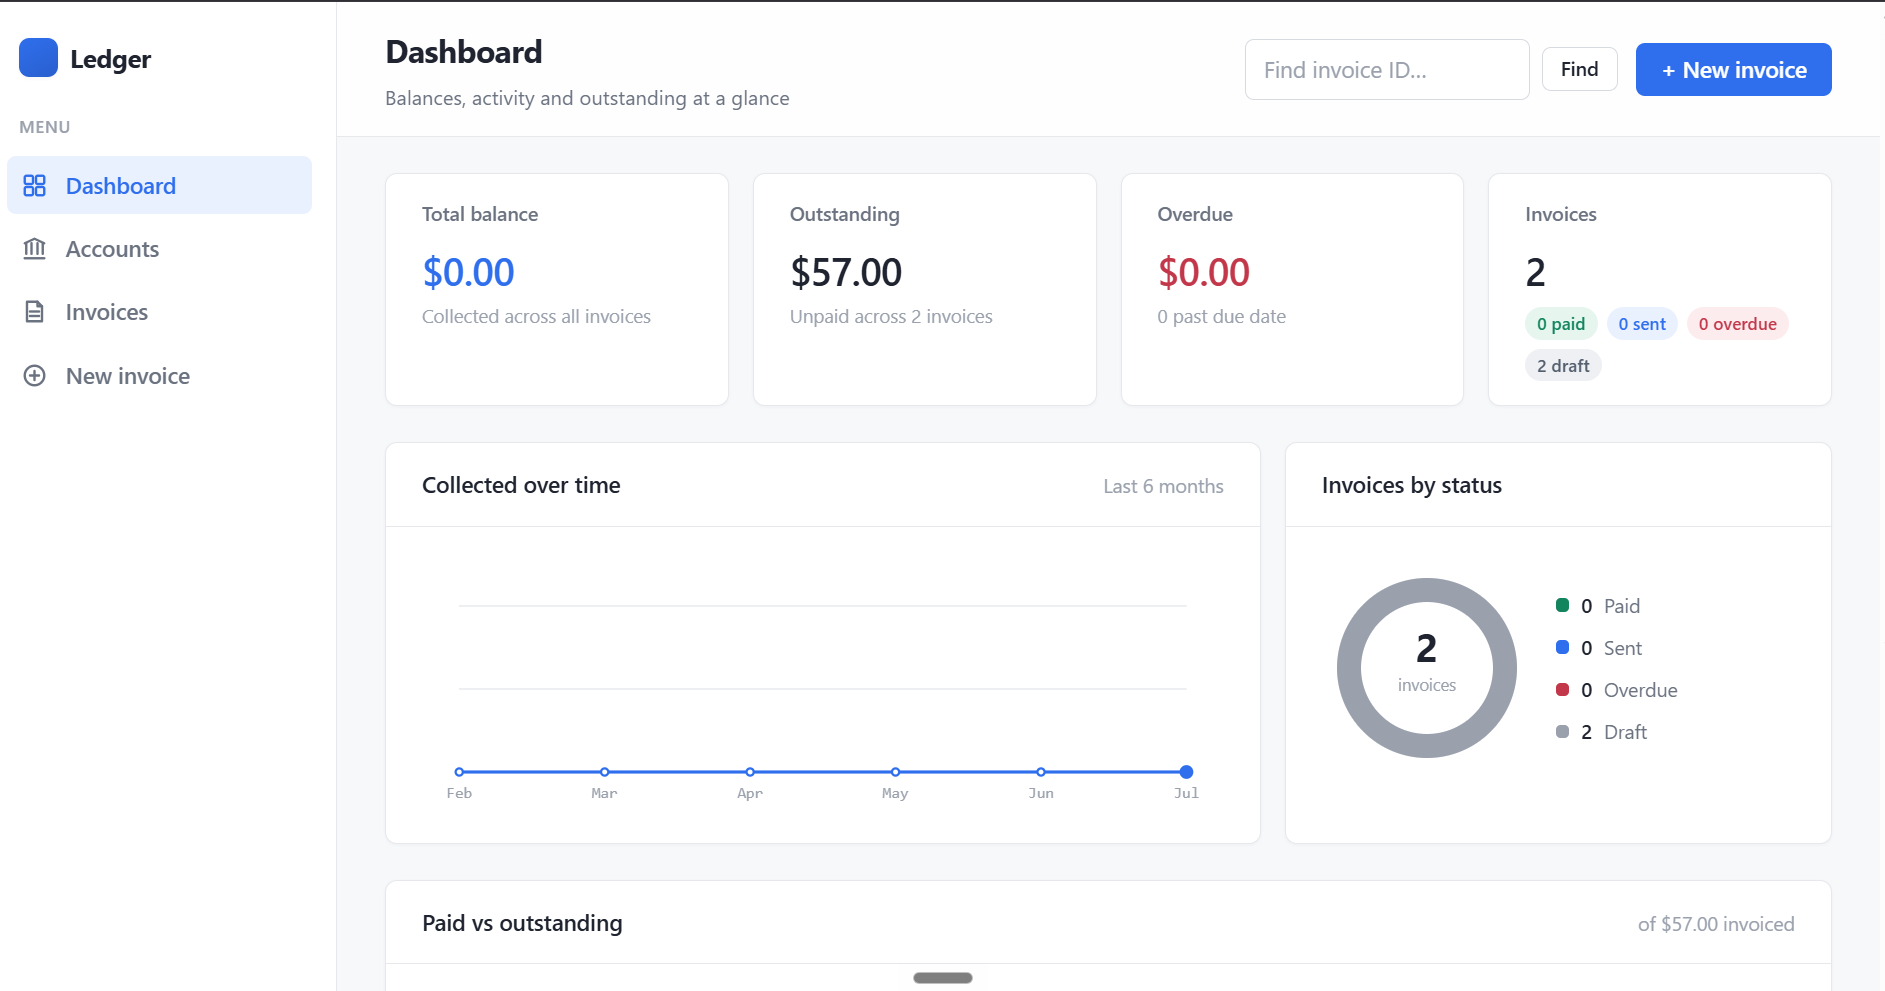1885x991 pixels.
Task: Click the Accounts bank icon
Action: pyautogui.click(x=35, y=248)
